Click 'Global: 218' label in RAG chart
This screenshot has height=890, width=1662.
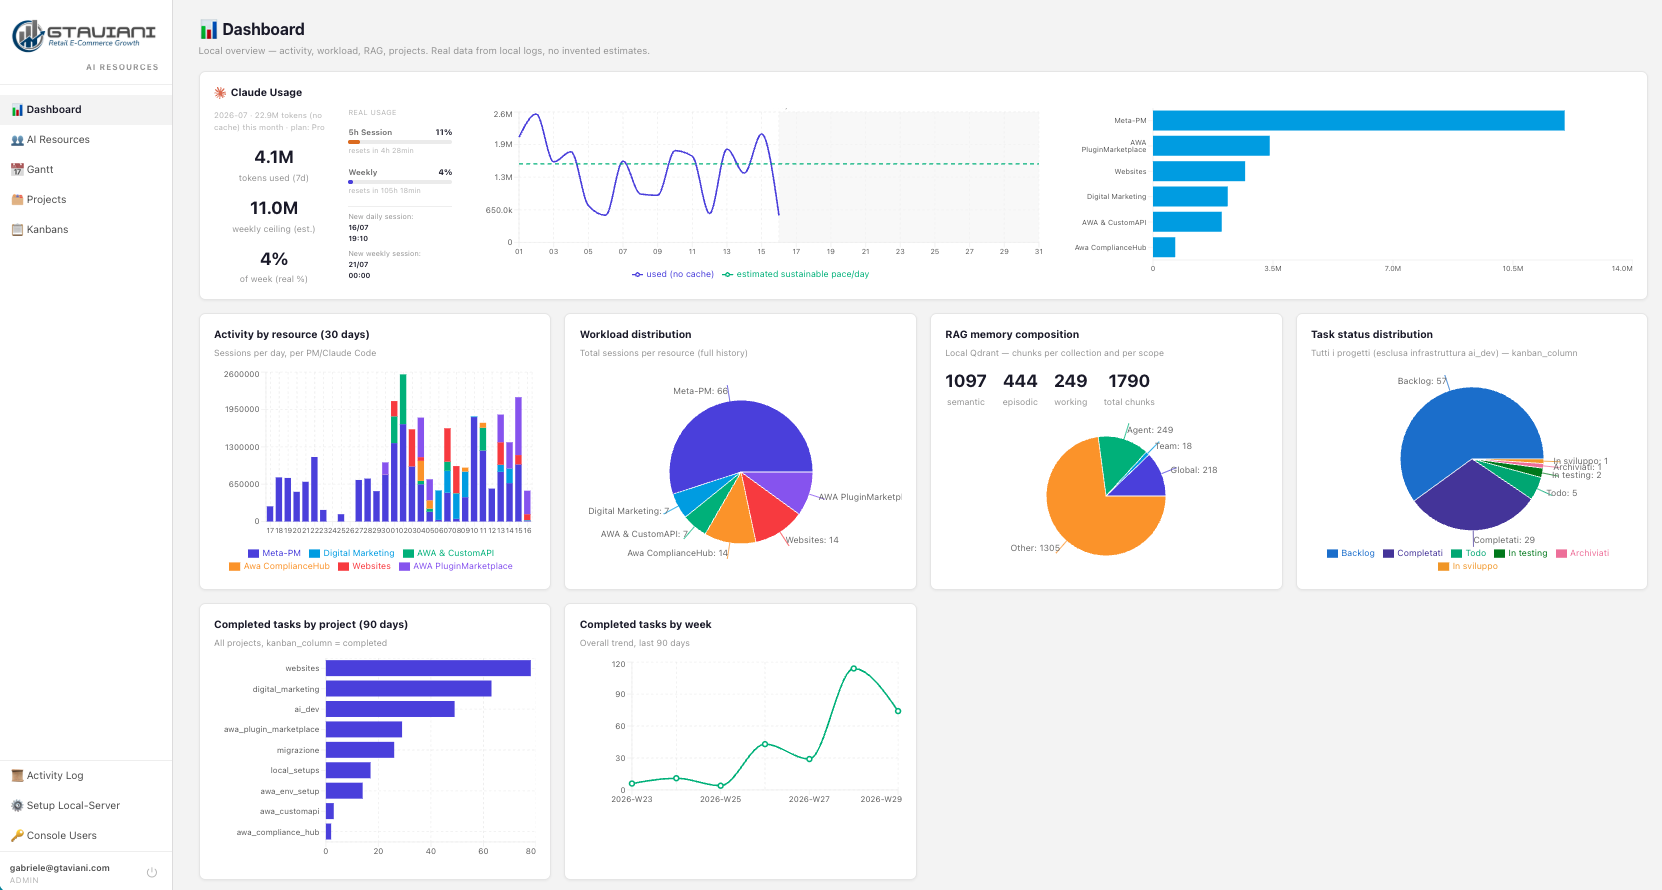(x=1195, y=470)
